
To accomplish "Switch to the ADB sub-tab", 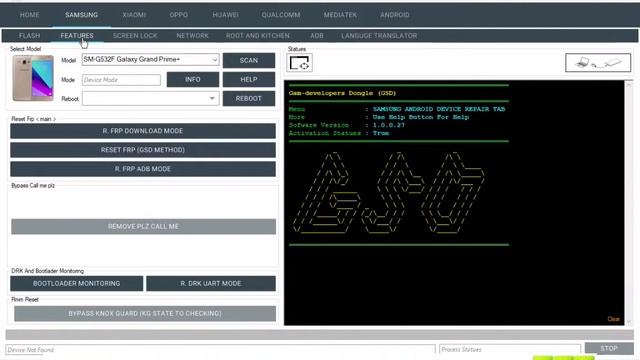I will [x=317, y=36].
